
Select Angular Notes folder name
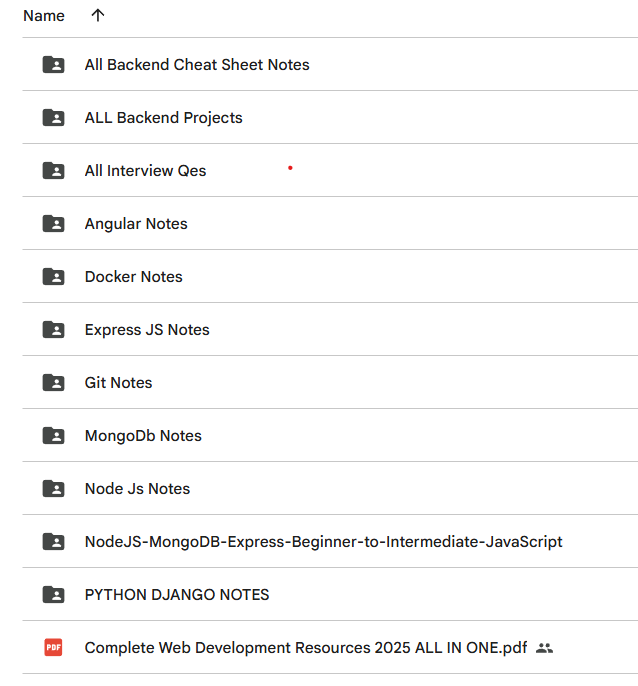136,224
